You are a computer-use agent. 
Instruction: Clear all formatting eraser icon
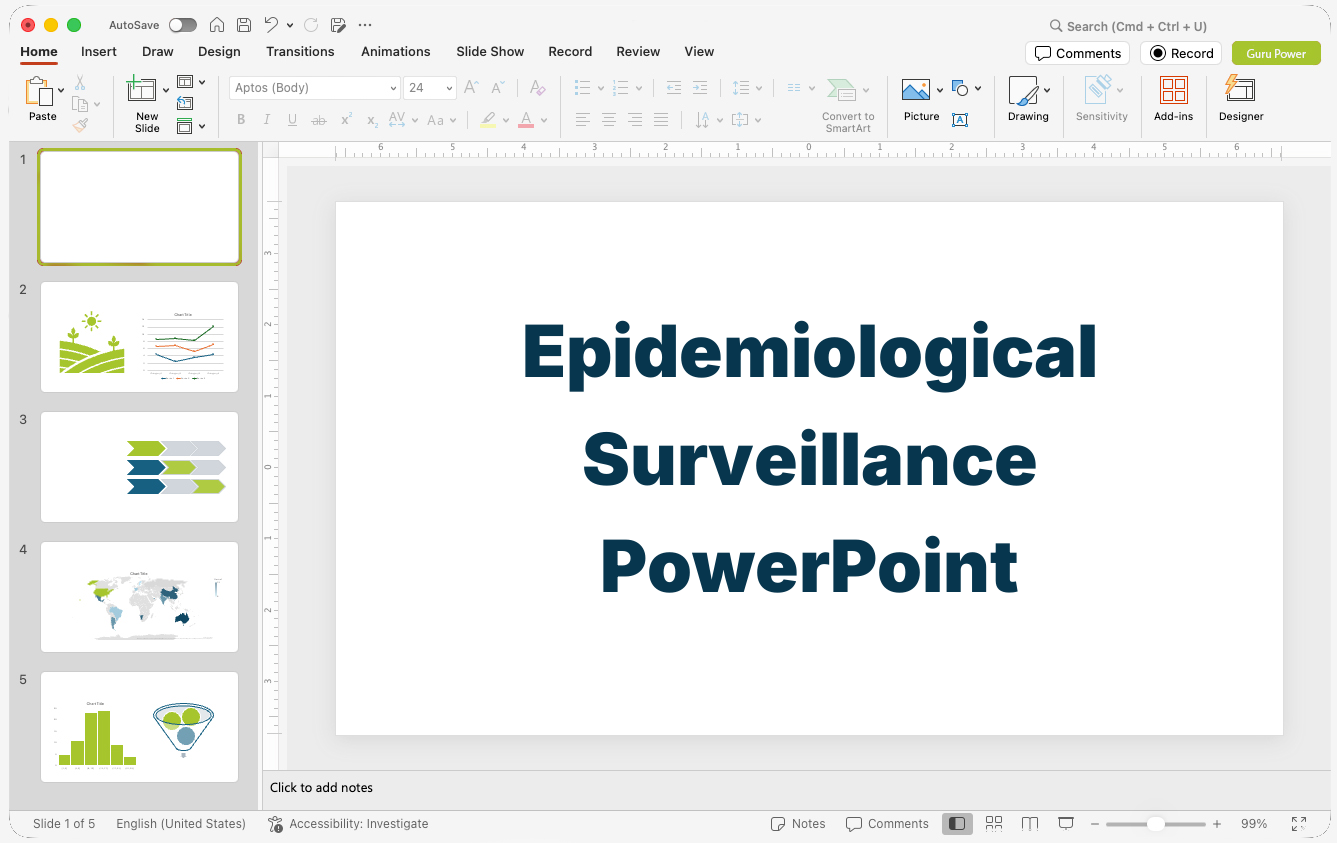point(538,88)
